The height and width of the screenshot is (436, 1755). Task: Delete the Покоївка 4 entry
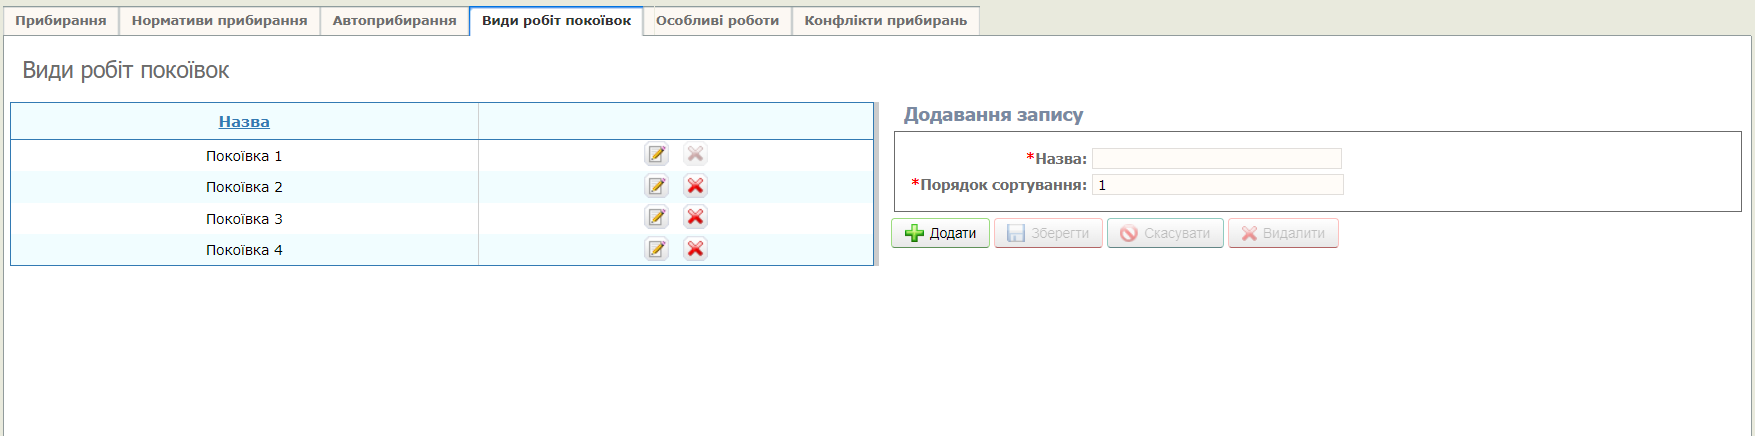click(x=695, y=249)
